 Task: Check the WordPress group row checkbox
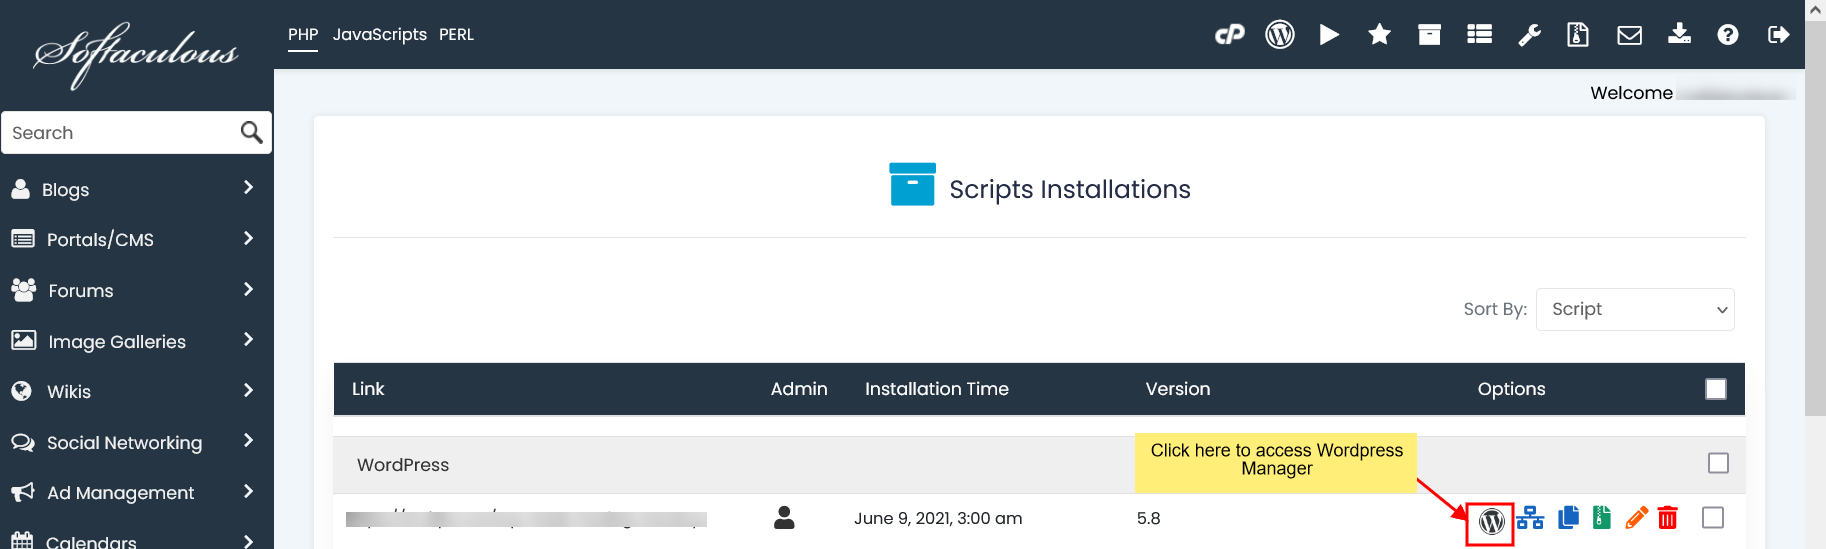1718,463
